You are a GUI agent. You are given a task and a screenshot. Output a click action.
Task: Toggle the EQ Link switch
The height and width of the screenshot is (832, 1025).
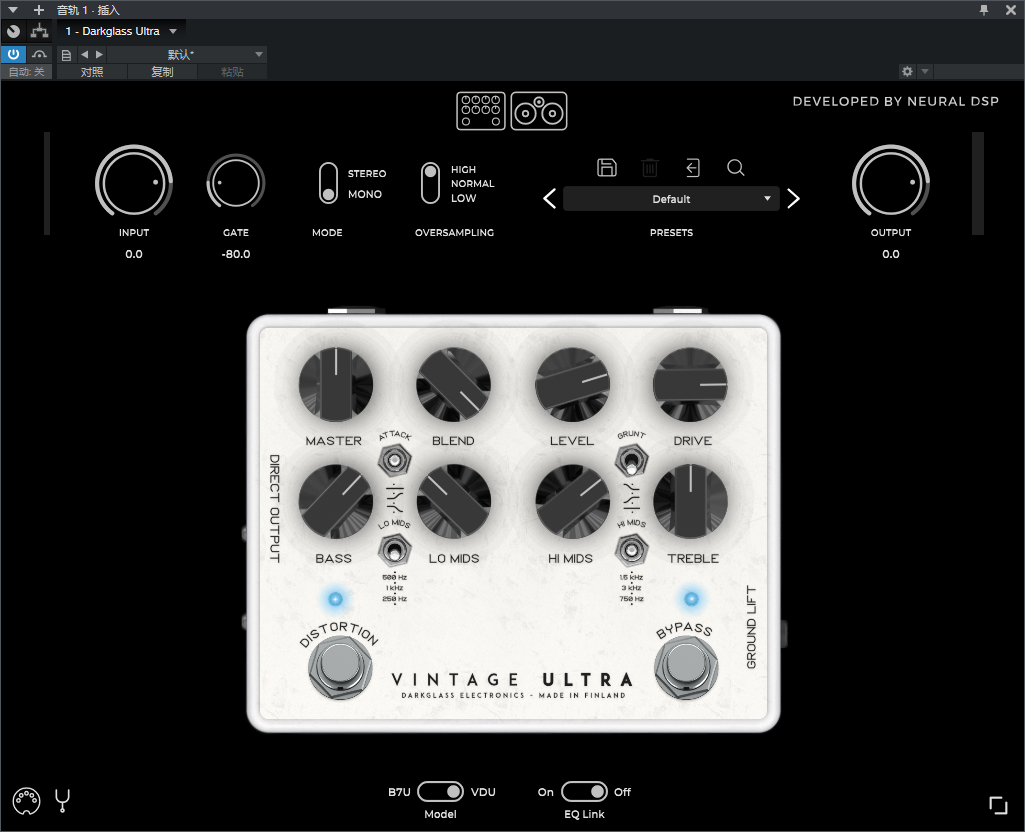coord(584,791)
